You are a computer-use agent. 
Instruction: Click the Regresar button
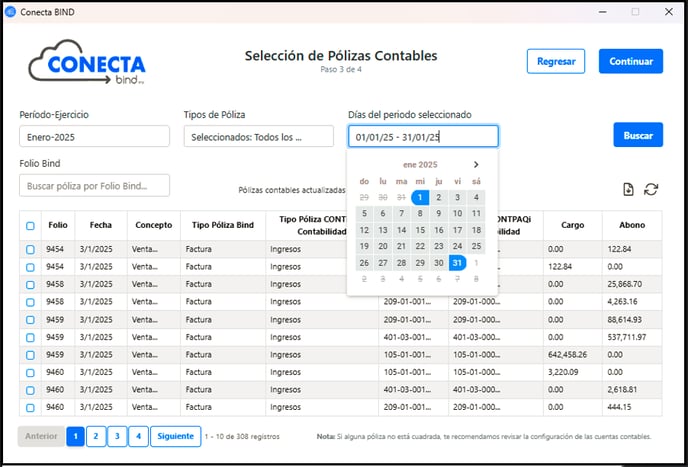(x=556, y=61)
